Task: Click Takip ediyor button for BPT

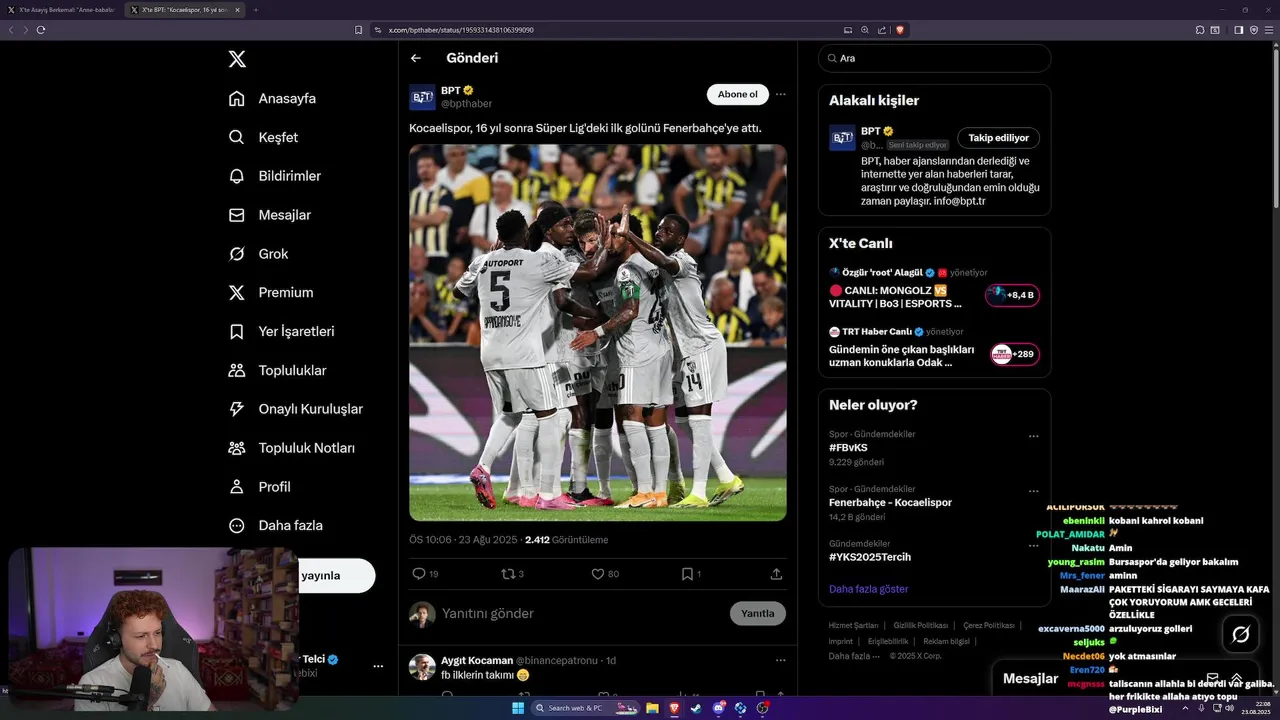Action: point(998,138)
